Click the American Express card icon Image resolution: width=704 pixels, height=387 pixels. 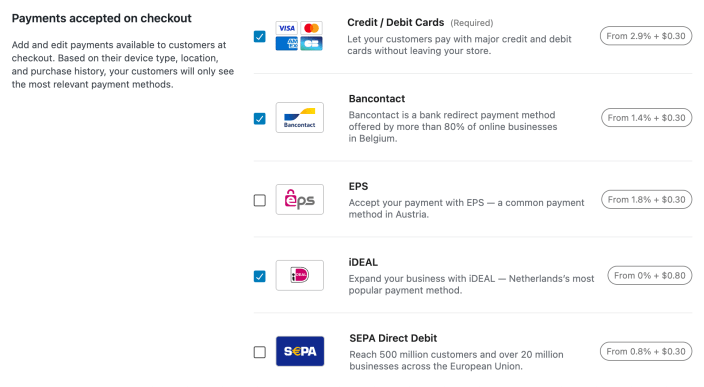pyautogui.click(x=286, y=44)
